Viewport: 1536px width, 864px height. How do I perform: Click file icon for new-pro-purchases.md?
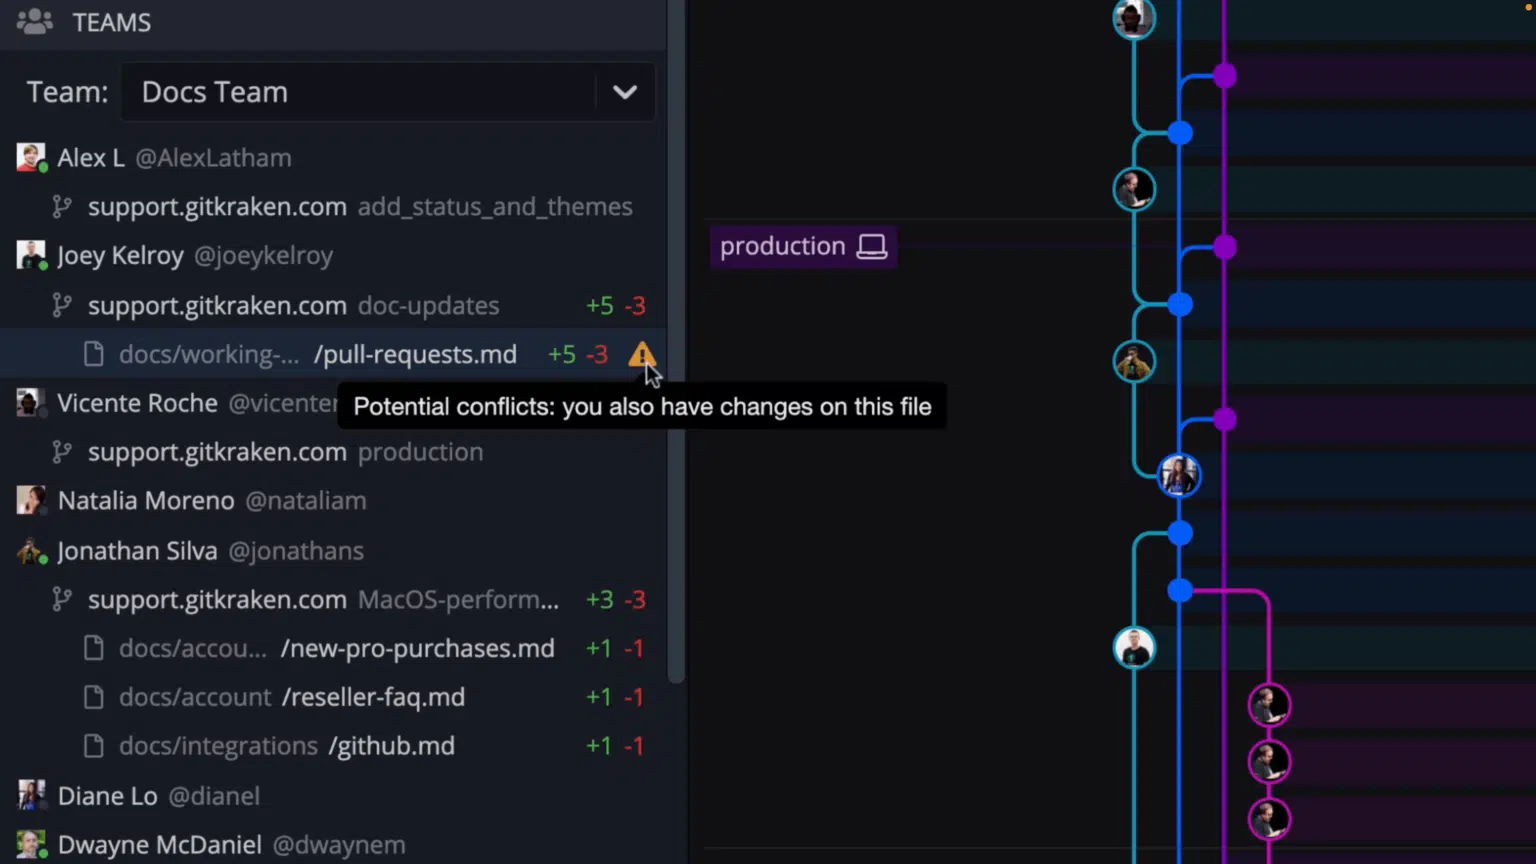click(x=93, y=648)
